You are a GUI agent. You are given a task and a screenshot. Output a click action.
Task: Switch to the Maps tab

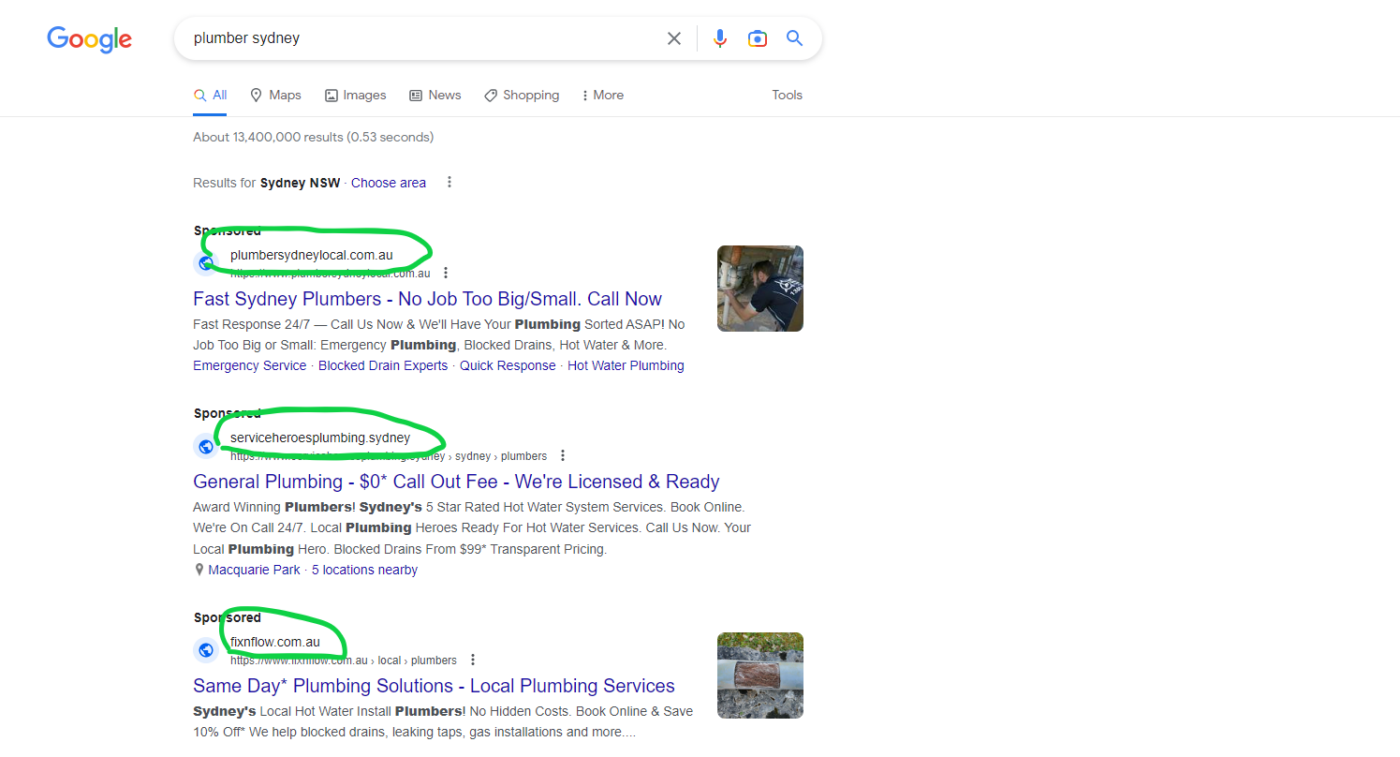[x=276, y=95]
